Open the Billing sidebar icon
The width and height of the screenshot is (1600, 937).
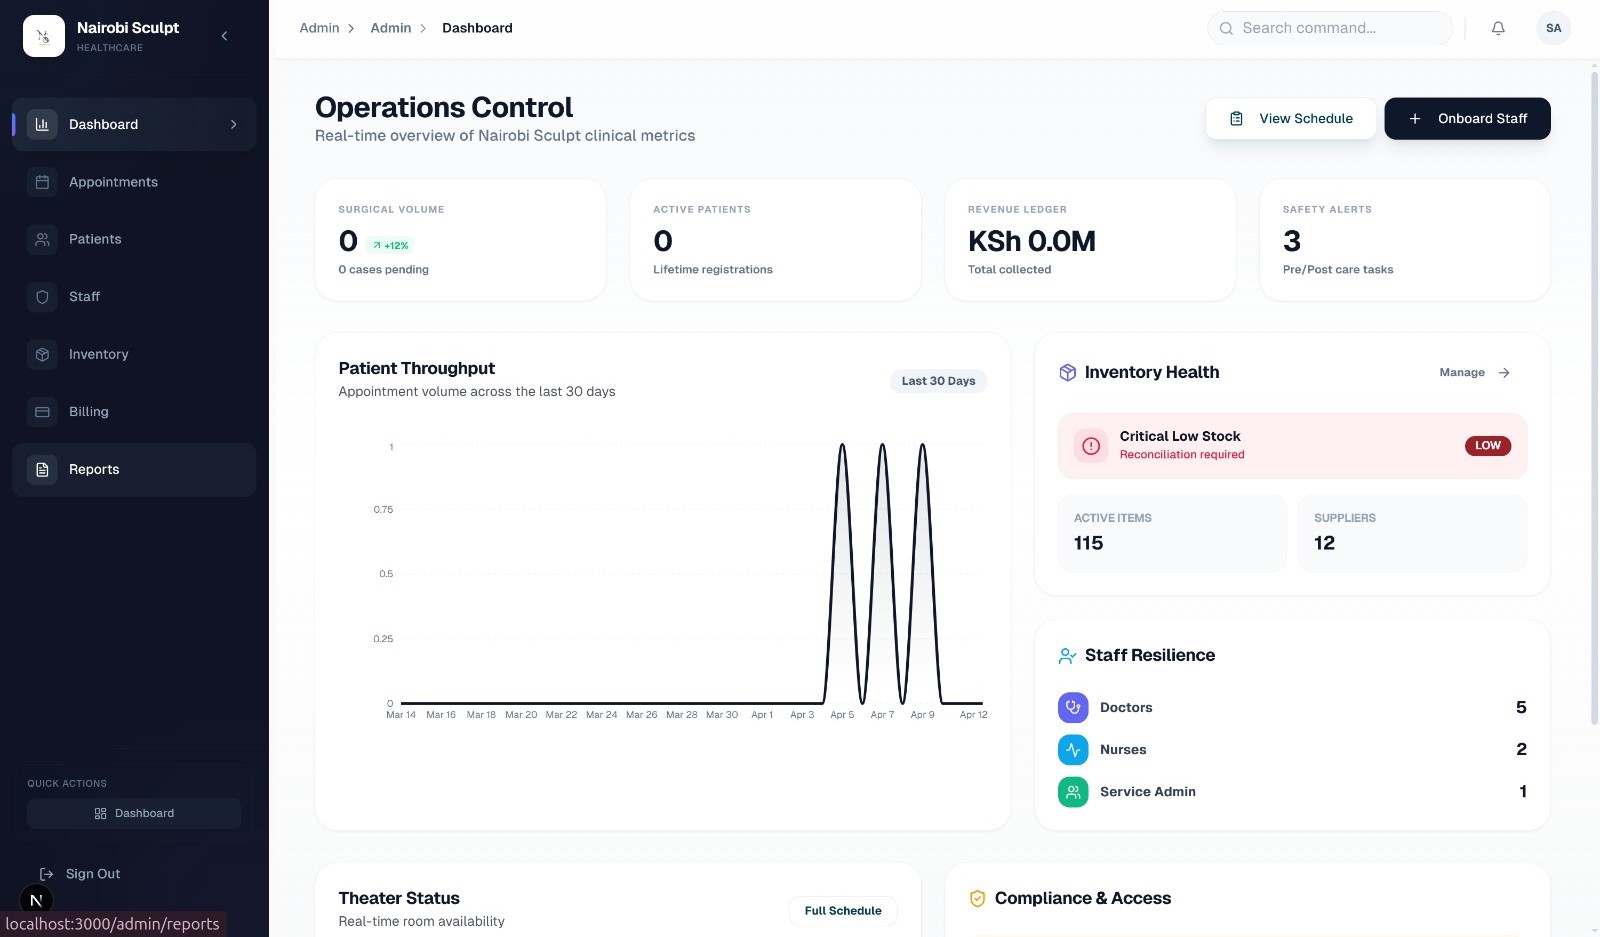pos(42,411)
